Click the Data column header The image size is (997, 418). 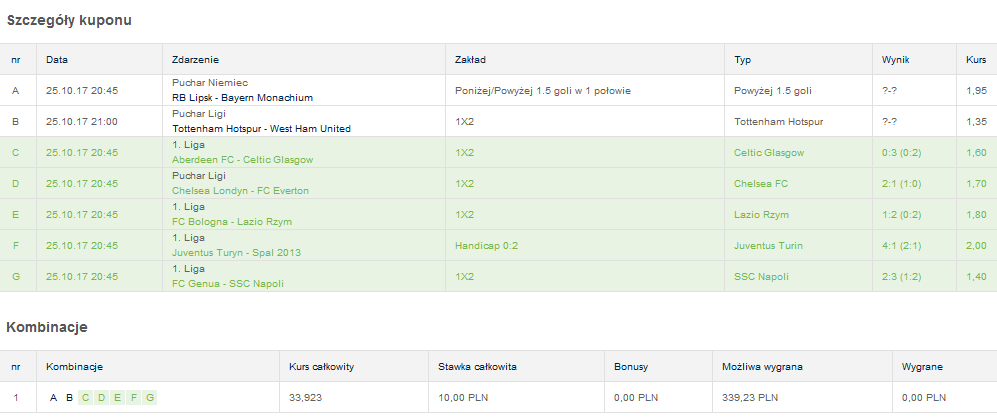pyautogui.click(x=57, y=60)
